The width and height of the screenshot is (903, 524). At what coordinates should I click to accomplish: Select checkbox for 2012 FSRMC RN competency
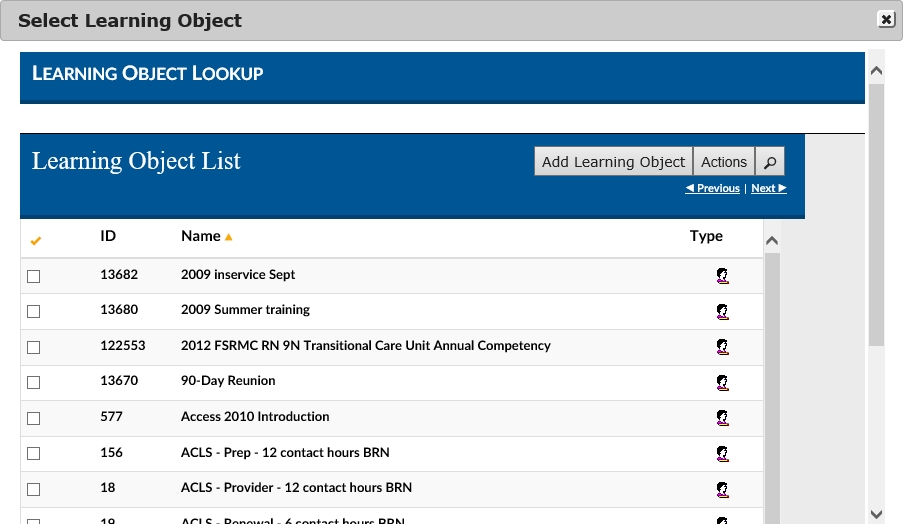click(34, 347)
